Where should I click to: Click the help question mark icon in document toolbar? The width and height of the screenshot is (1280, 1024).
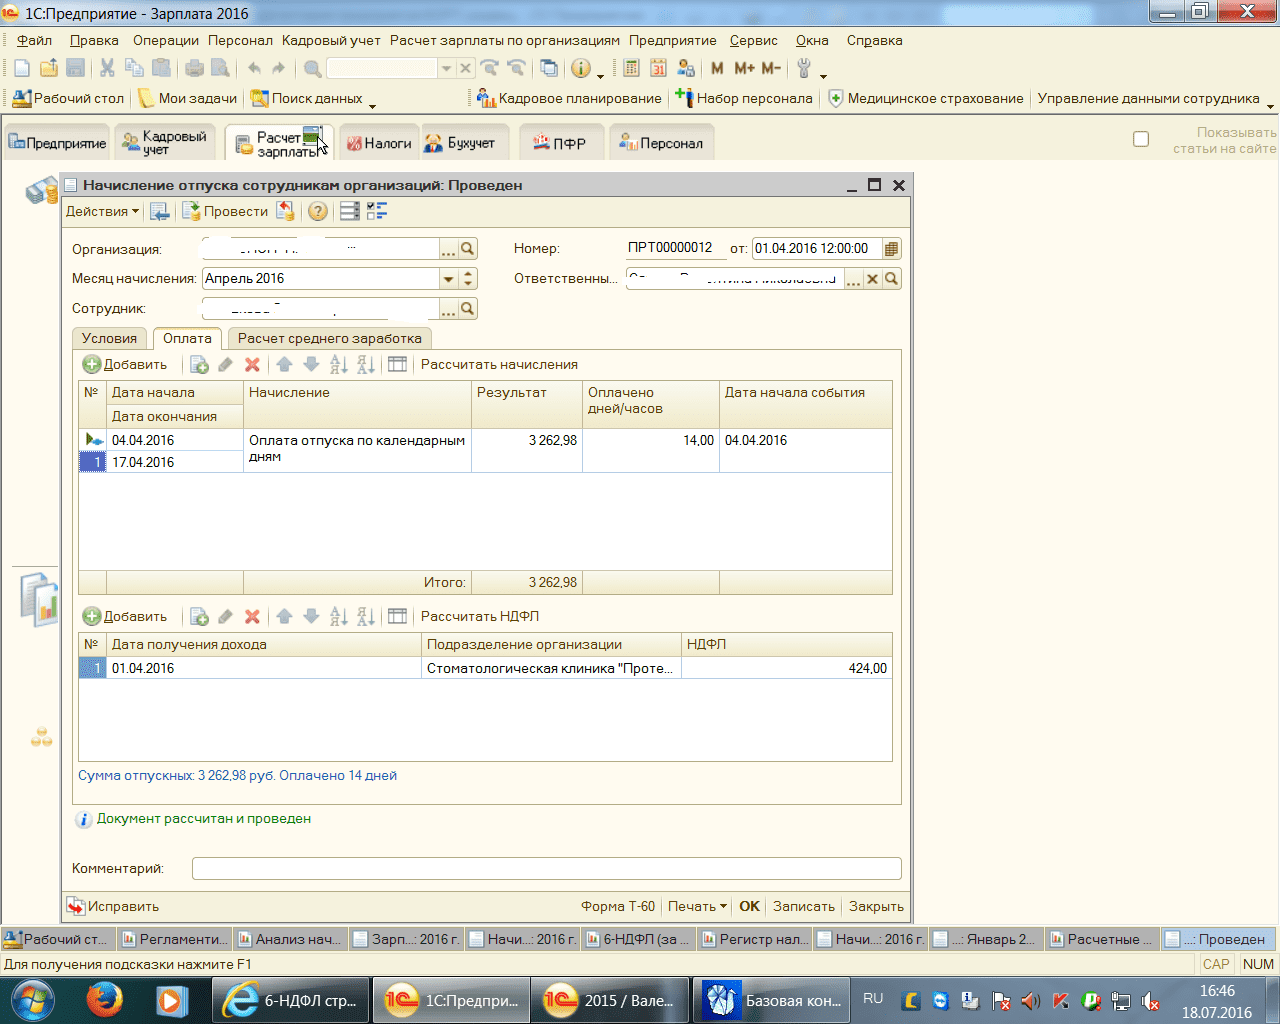(x=317, y=211)
